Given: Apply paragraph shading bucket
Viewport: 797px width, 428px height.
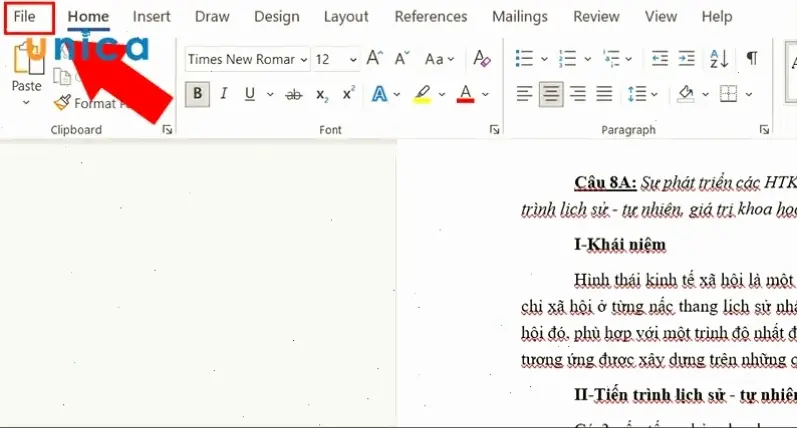Looking at the screenshot, I should click(x=686, y=94).
